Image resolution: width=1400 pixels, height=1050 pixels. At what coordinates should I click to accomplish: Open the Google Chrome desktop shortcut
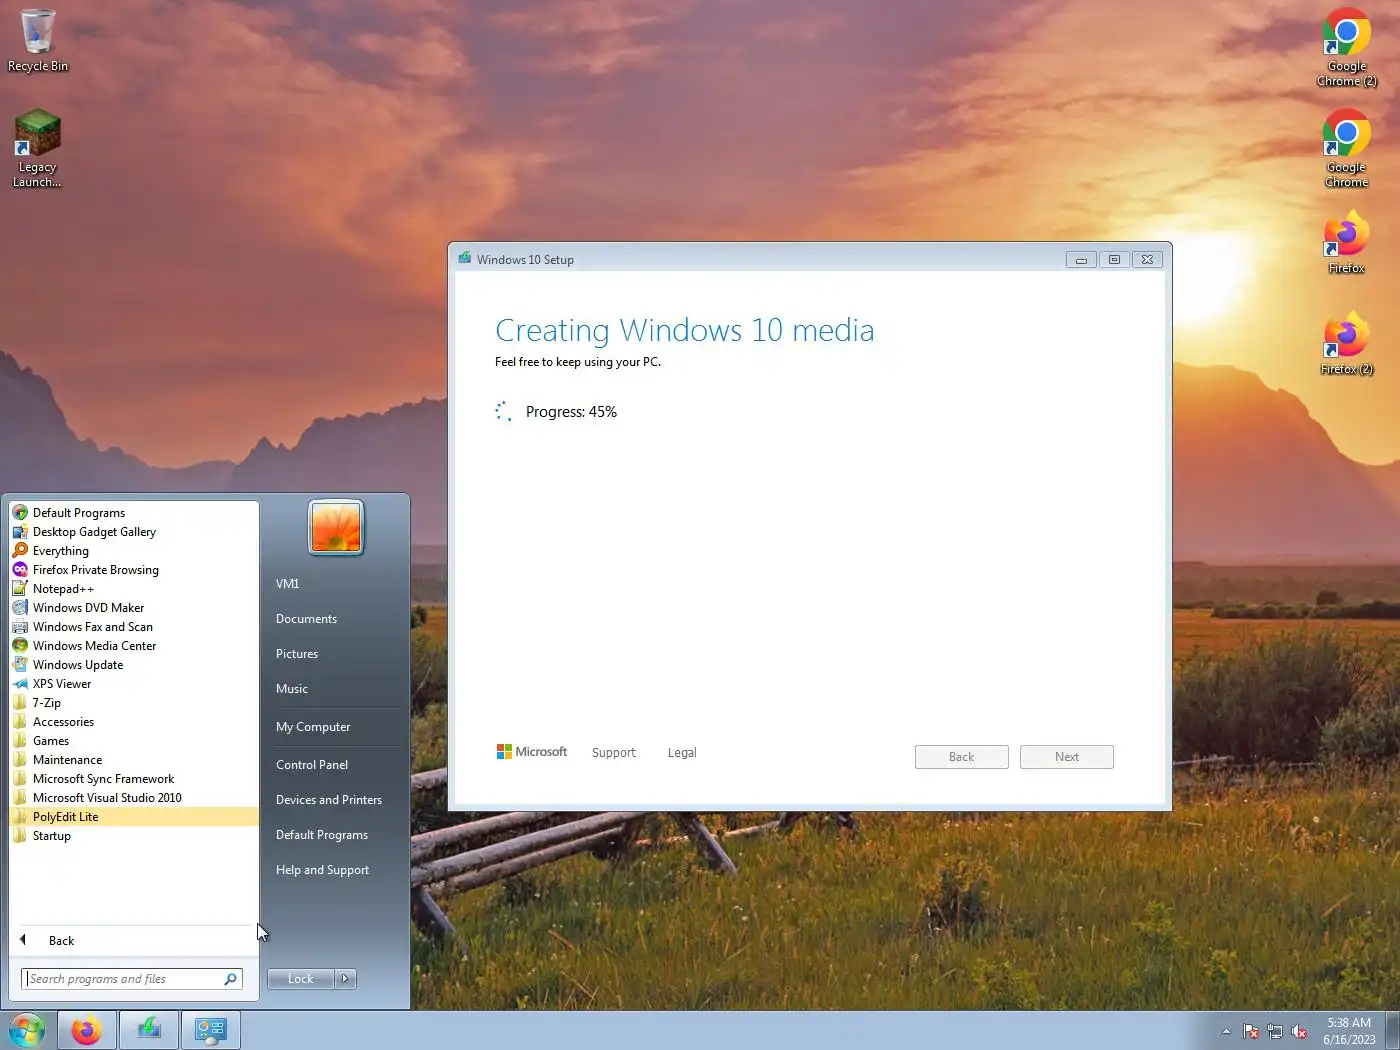(x=1346, y=148)
